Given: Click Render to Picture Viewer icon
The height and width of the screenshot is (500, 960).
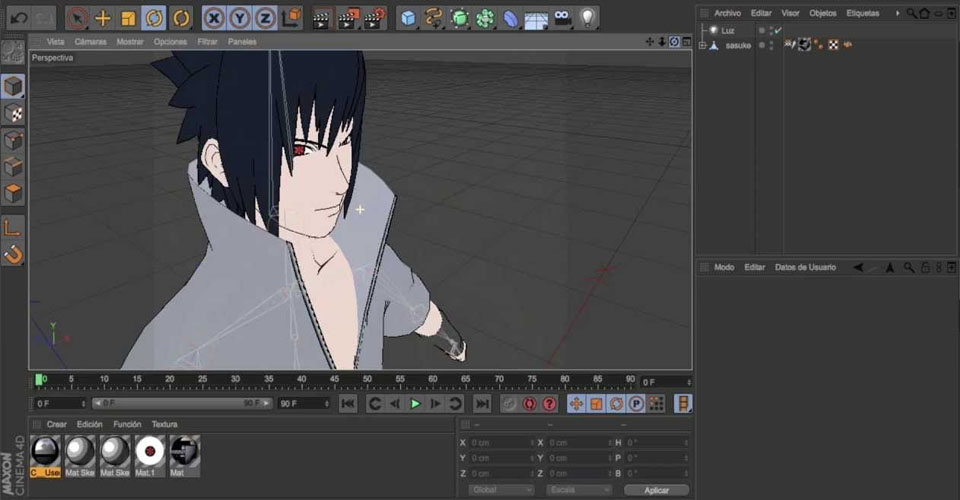Looking at the screenshot, I should coord(348,18).
